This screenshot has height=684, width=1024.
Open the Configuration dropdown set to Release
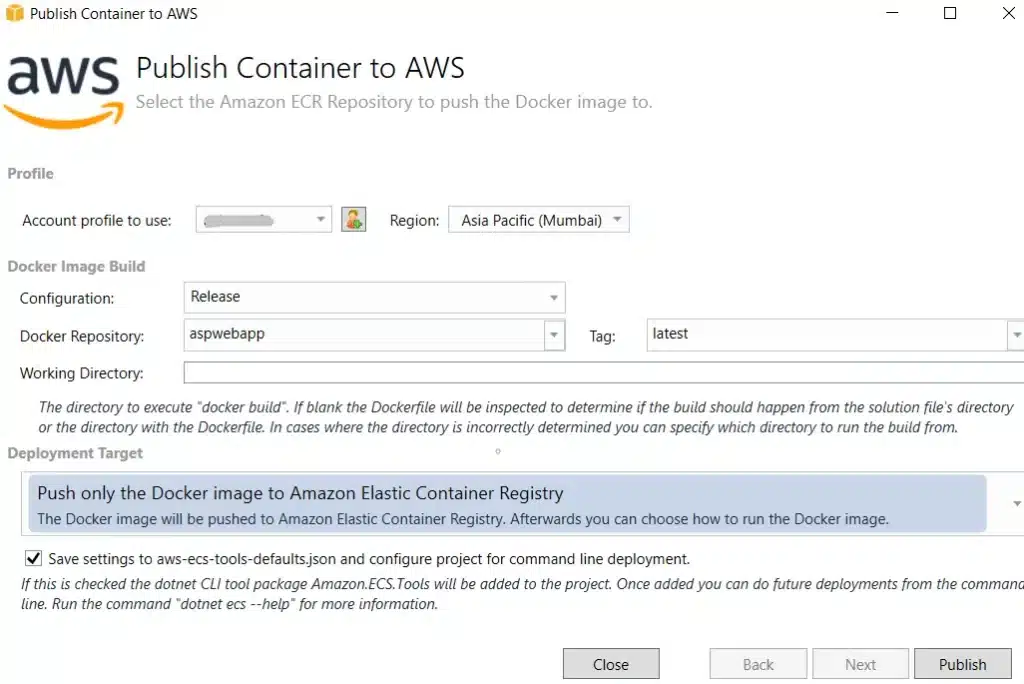click(x=374, y=297)
